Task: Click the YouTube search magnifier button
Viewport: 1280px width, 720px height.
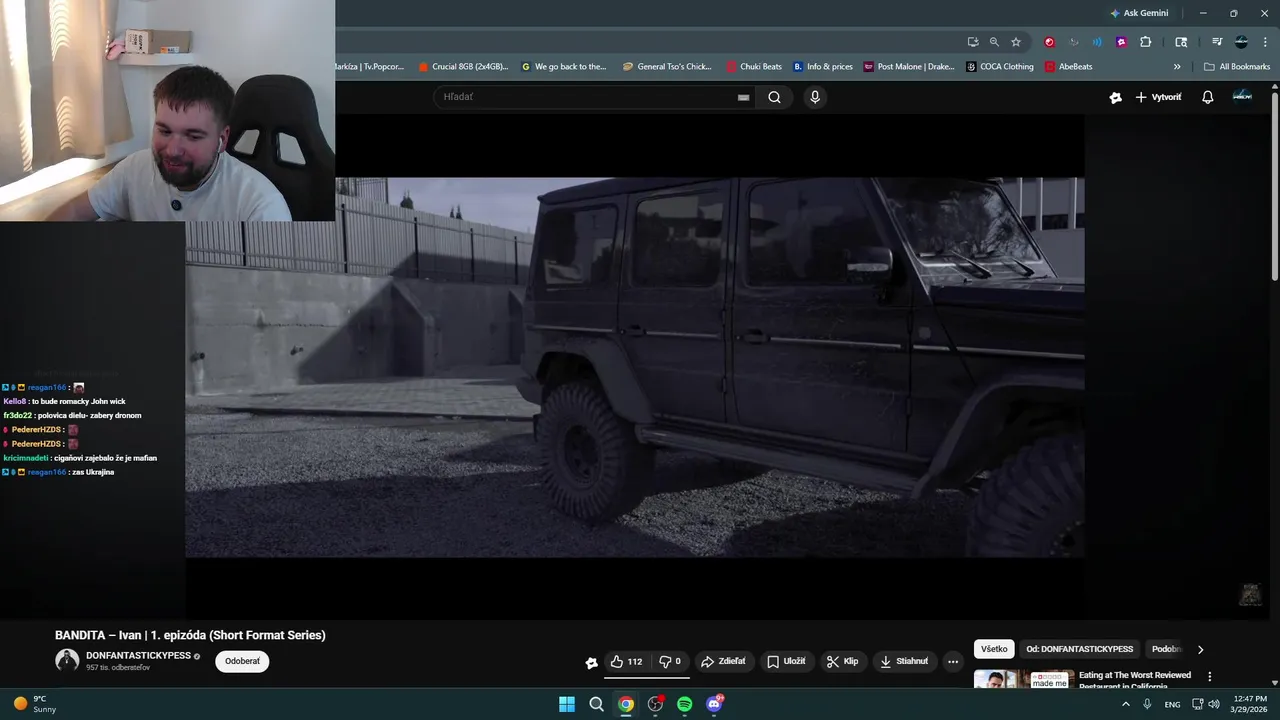Action: 774,97
